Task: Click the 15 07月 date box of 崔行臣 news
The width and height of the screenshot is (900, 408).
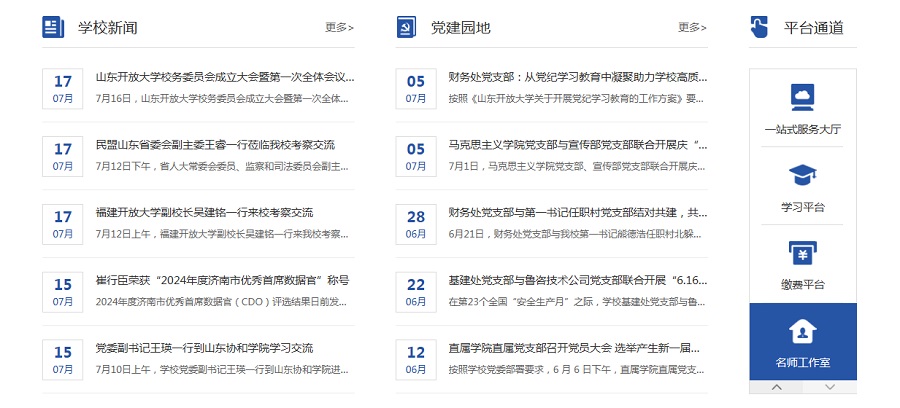Action: (x=63, y=292)
